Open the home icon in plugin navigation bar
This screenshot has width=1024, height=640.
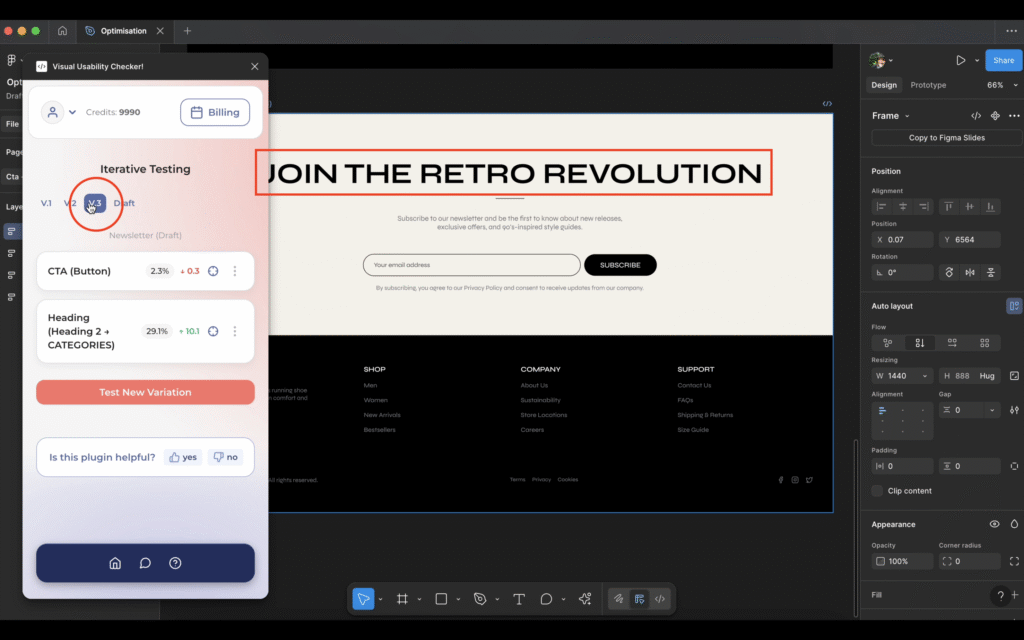click(115, 563)
